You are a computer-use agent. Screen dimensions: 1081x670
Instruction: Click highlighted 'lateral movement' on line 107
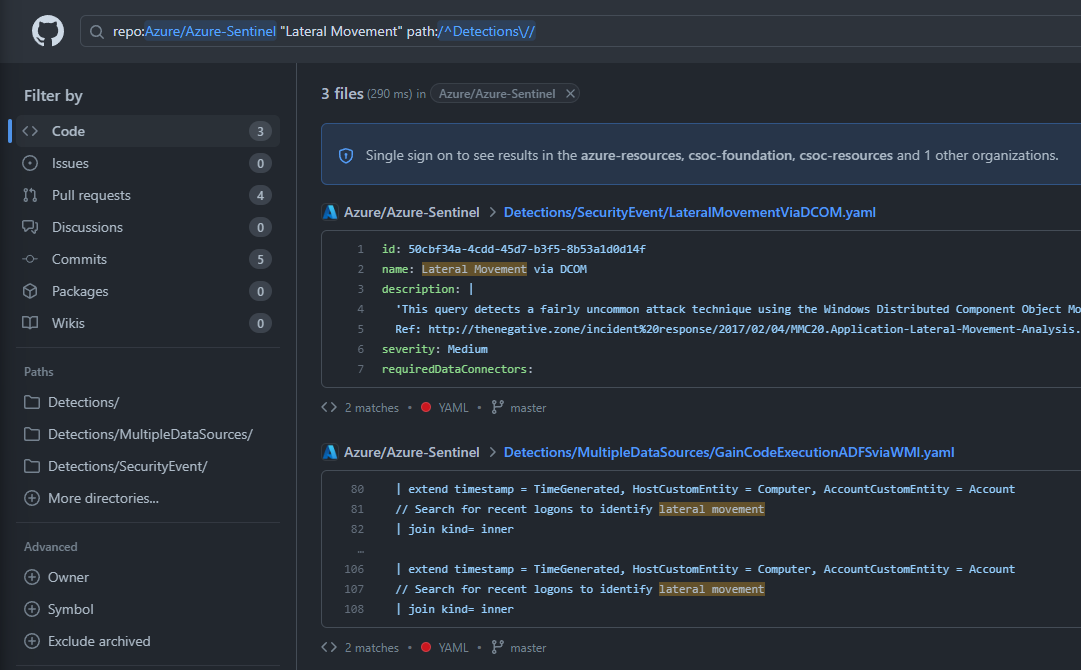click(x=711, y=589)
